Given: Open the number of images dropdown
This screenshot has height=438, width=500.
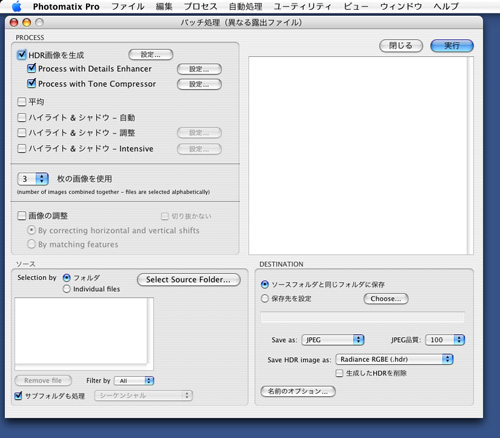Looking at the screenshot, I should pyautogui.click(x=33, y=179).
